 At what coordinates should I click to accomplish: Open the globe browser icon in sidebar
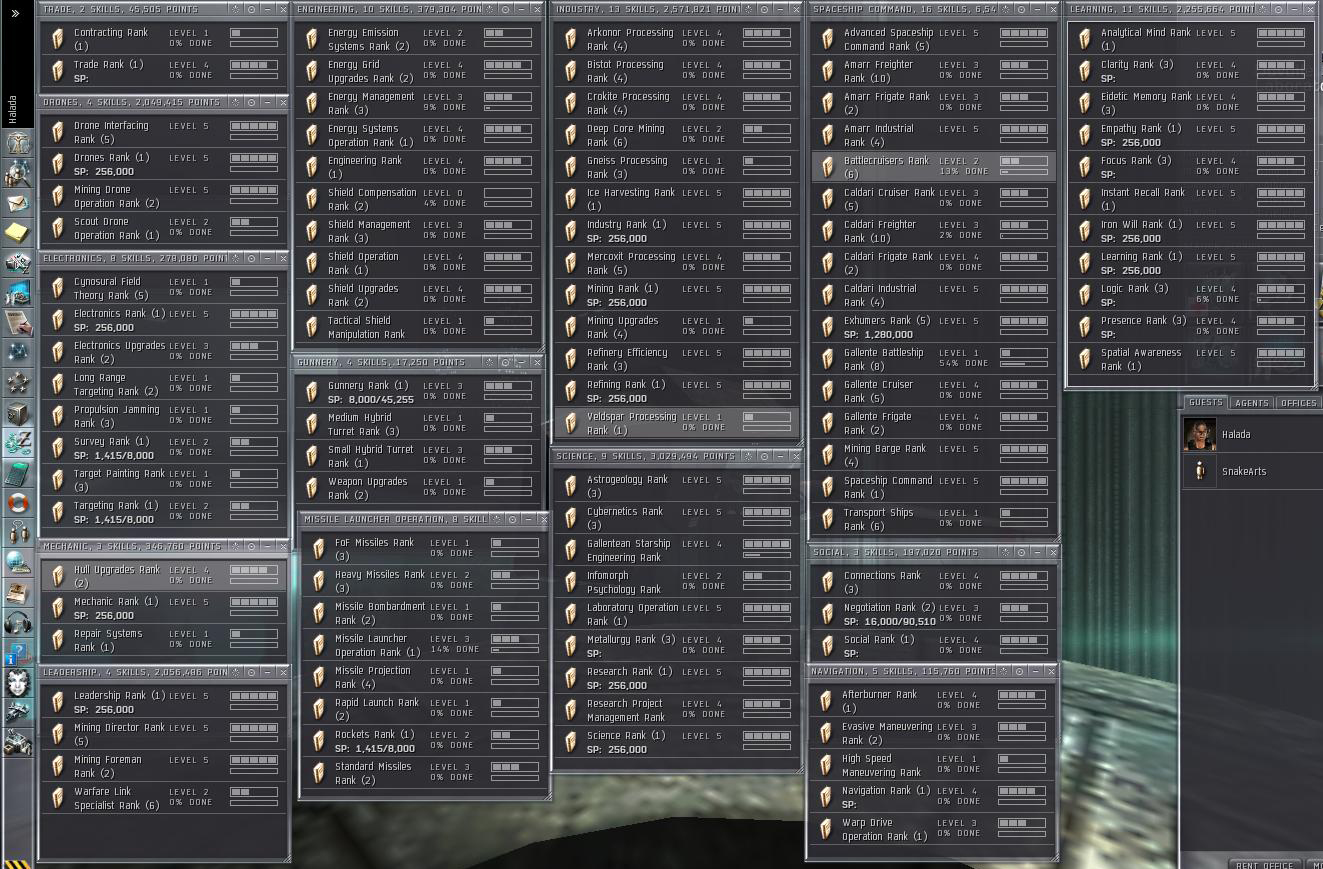point(18,563)
